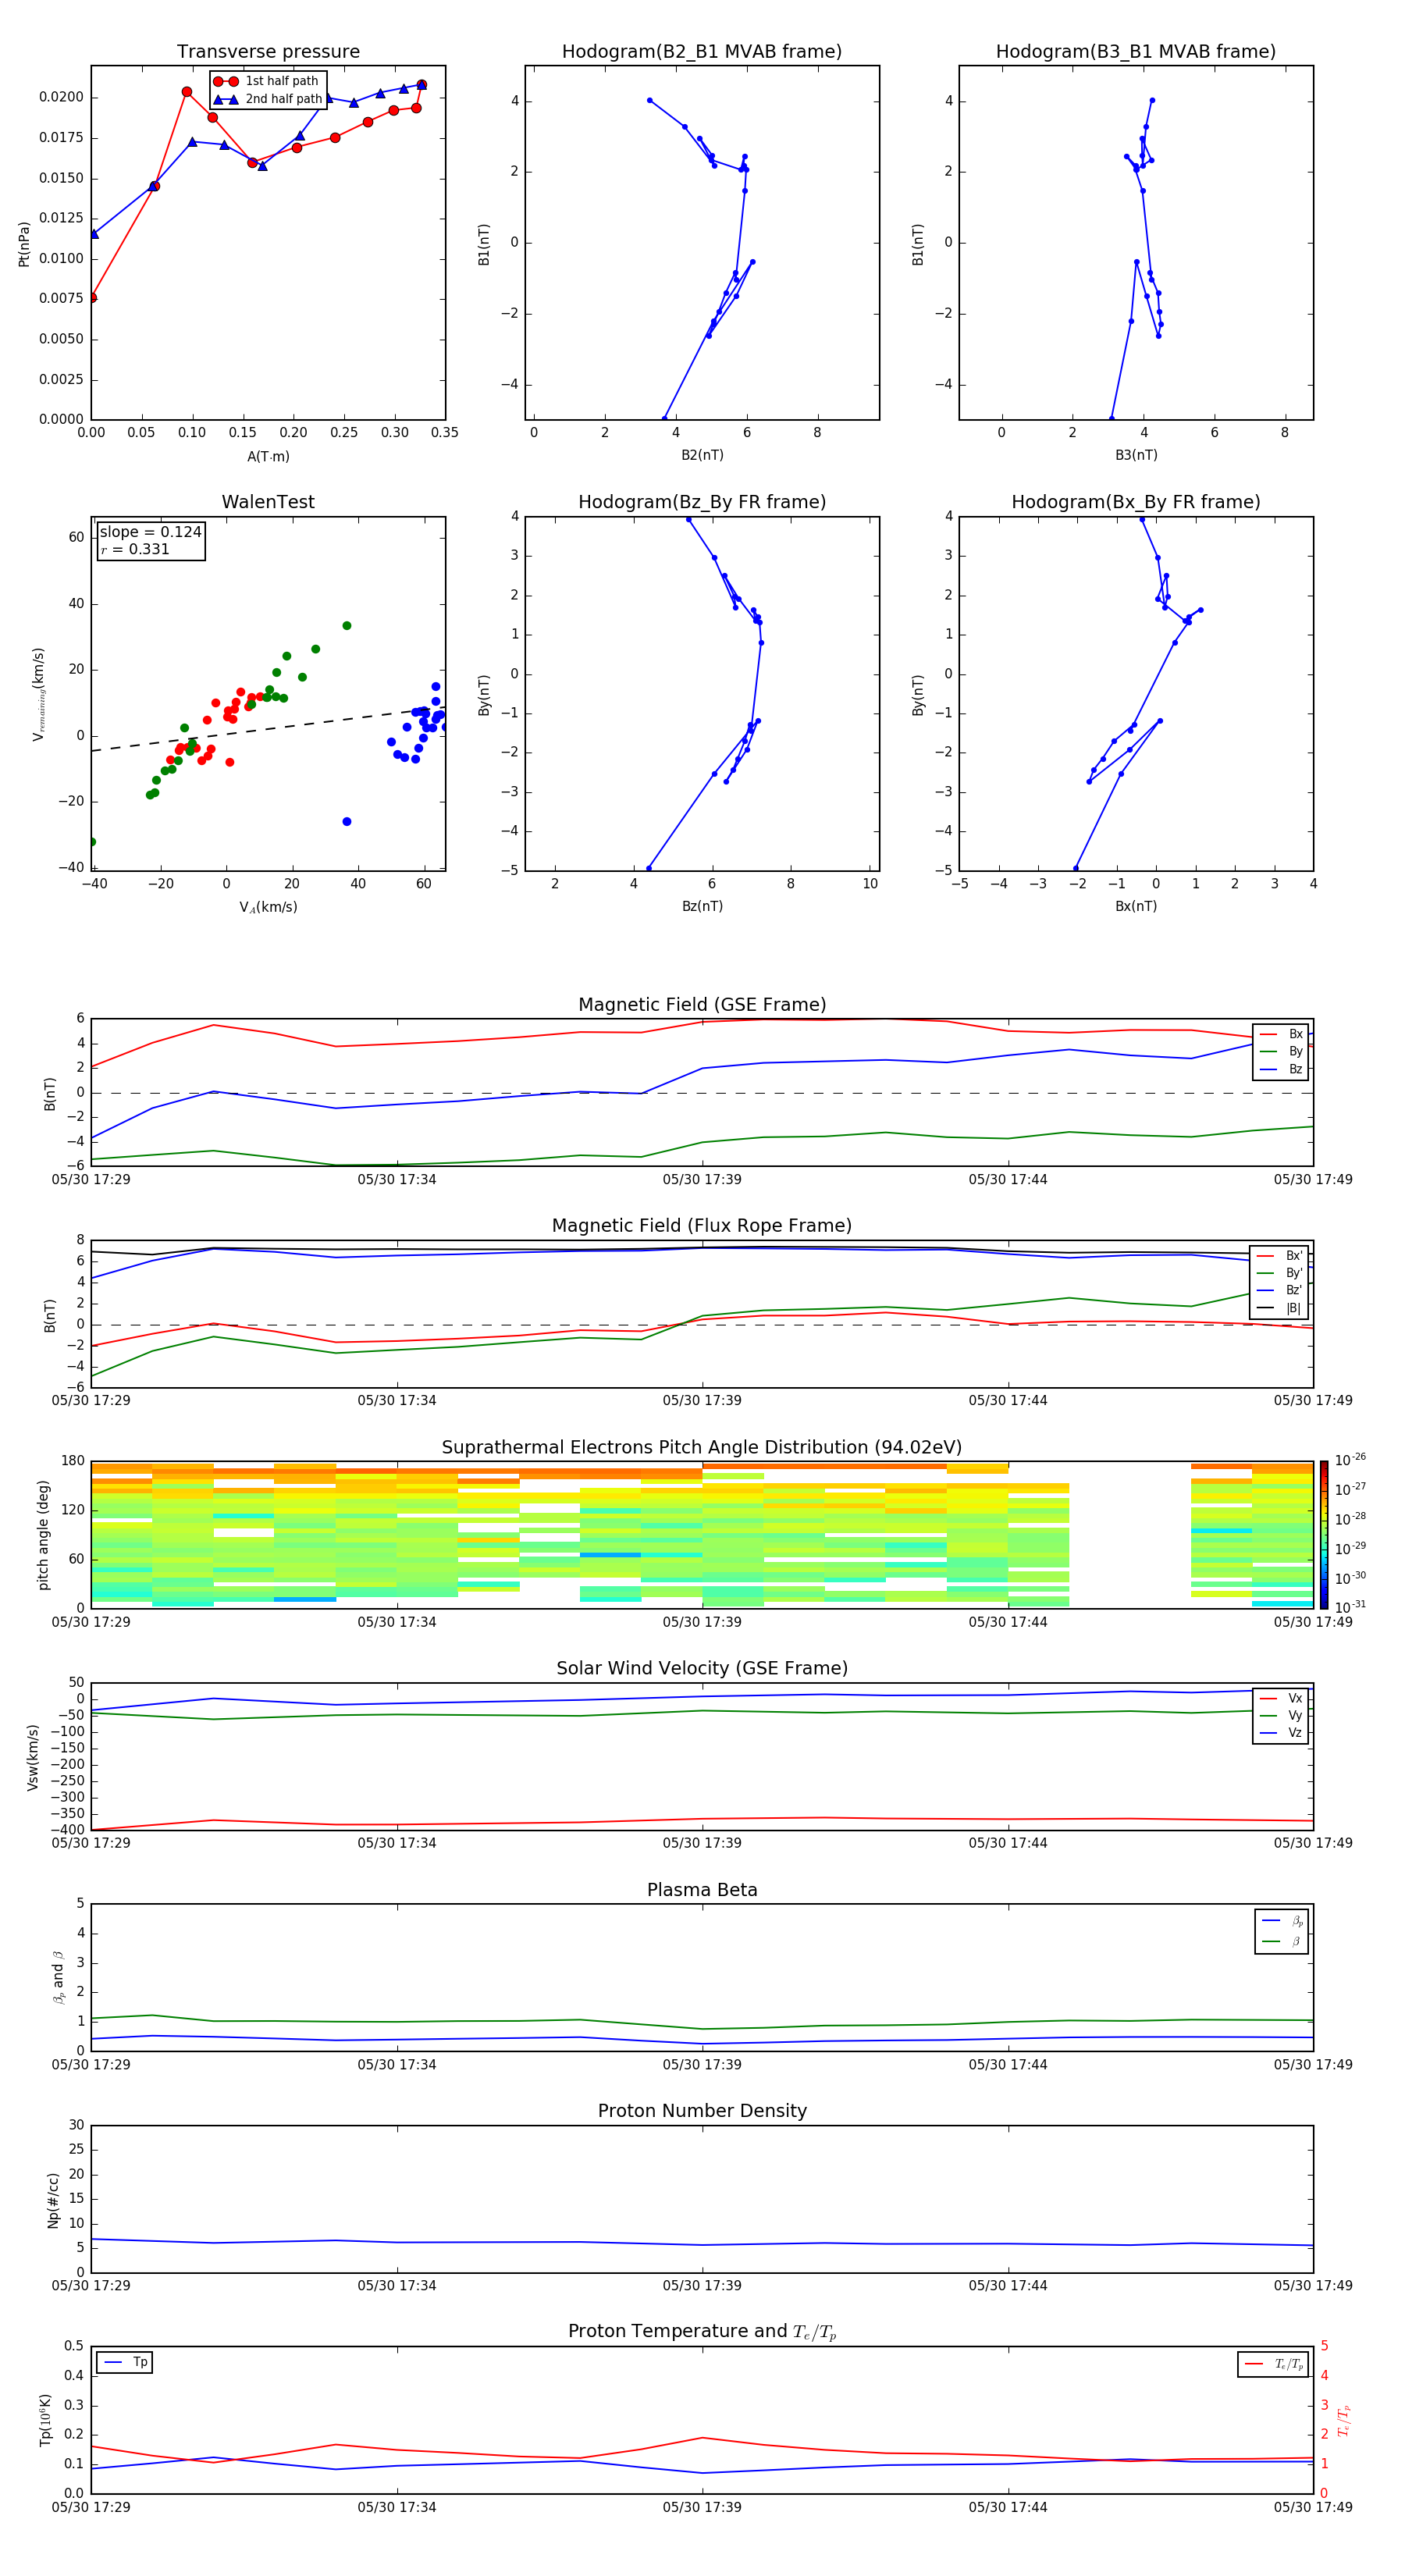Image resolution: width=1405 pixels, height=2576 pixels.
Task: Click the 'r = 0.331' annotation
Action: point(135,549)
